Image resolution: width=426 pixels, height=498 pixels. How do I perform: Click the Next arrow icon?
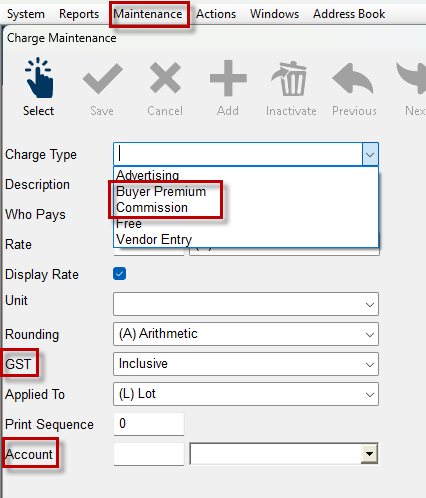[x=411, y=78]
